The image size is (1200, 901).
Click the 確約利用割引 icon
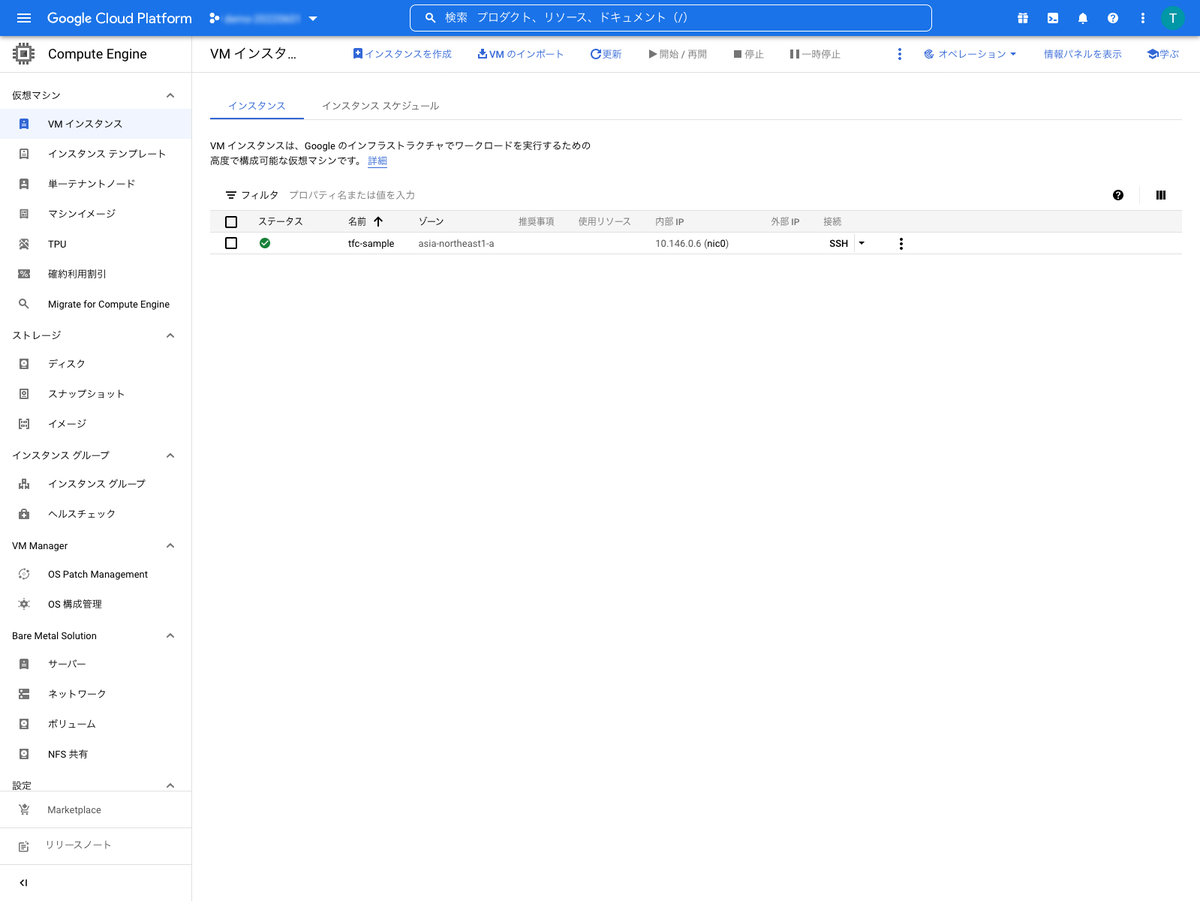24,274
